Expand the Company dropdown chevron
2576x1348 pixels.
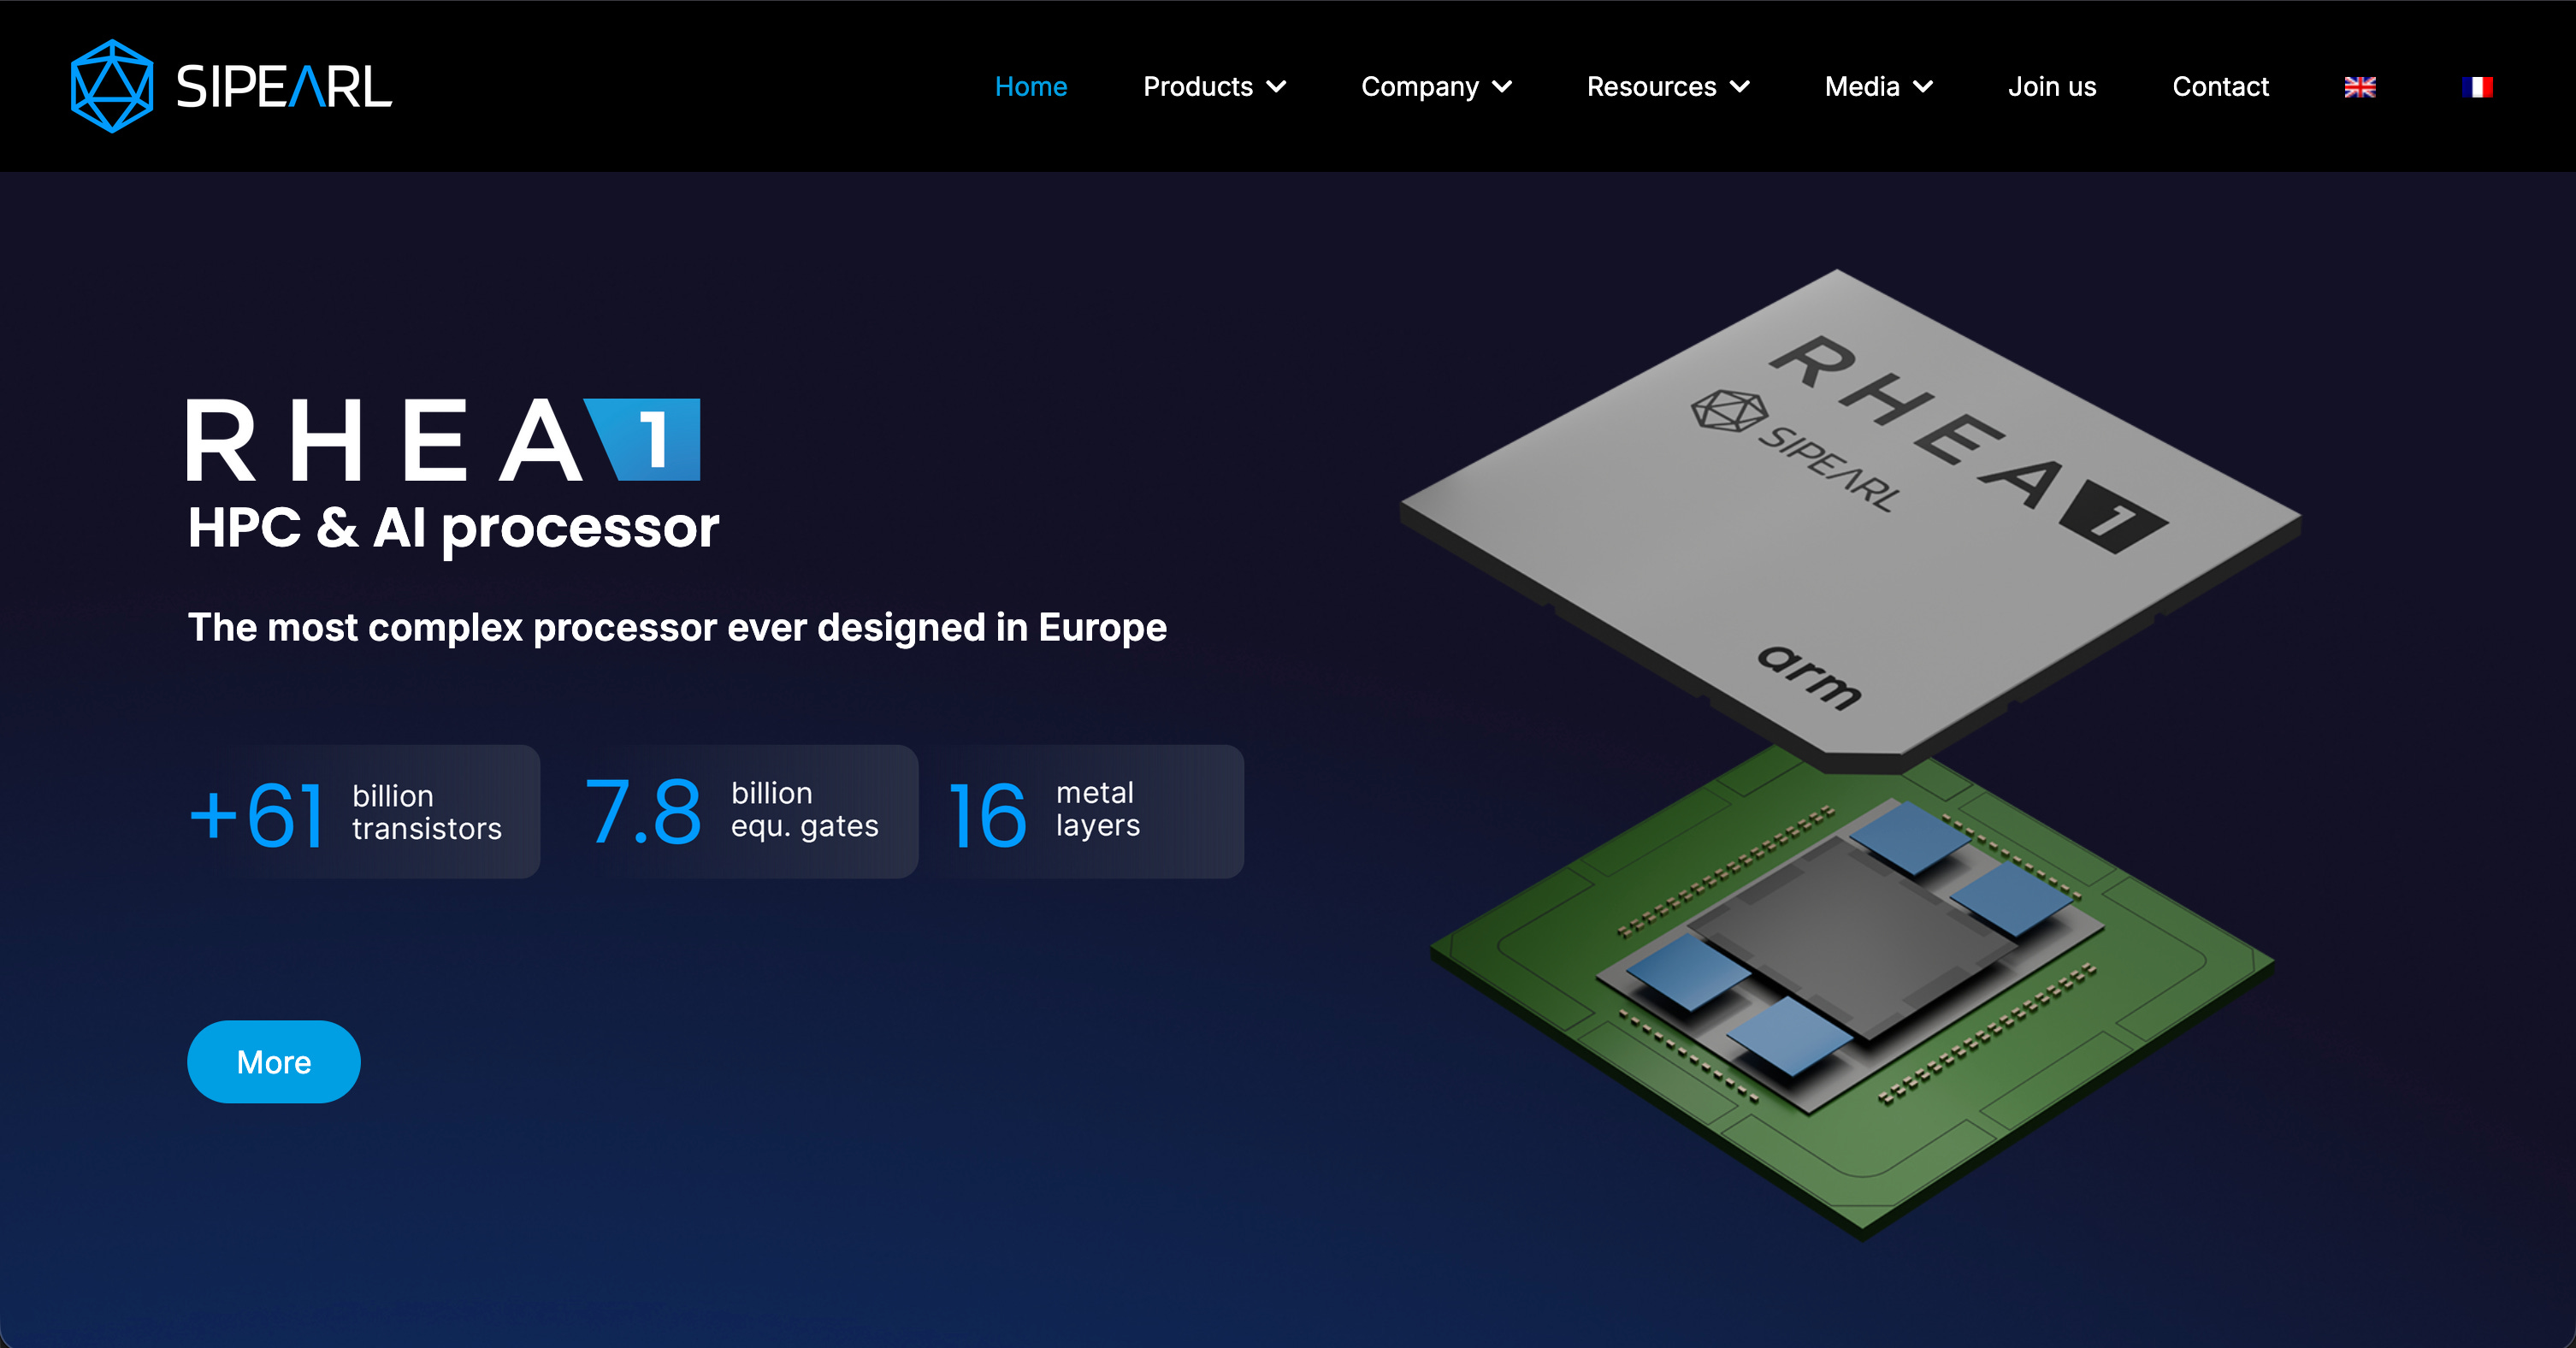point(1502,87)
